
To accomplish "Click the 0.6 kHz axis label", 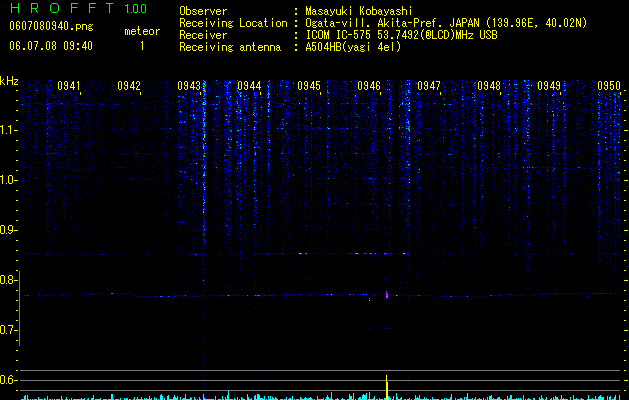I will point(8,380).
